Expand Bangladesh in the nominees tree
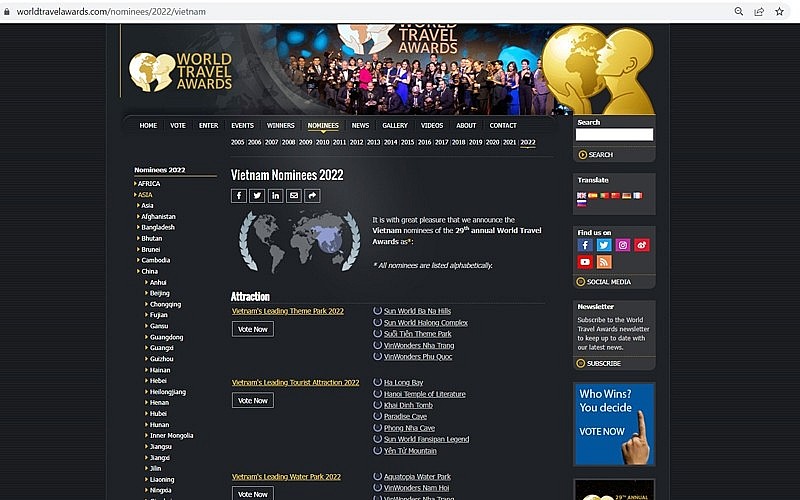The width and height of the screenshot is (800, 500). (x=158, y=228)
